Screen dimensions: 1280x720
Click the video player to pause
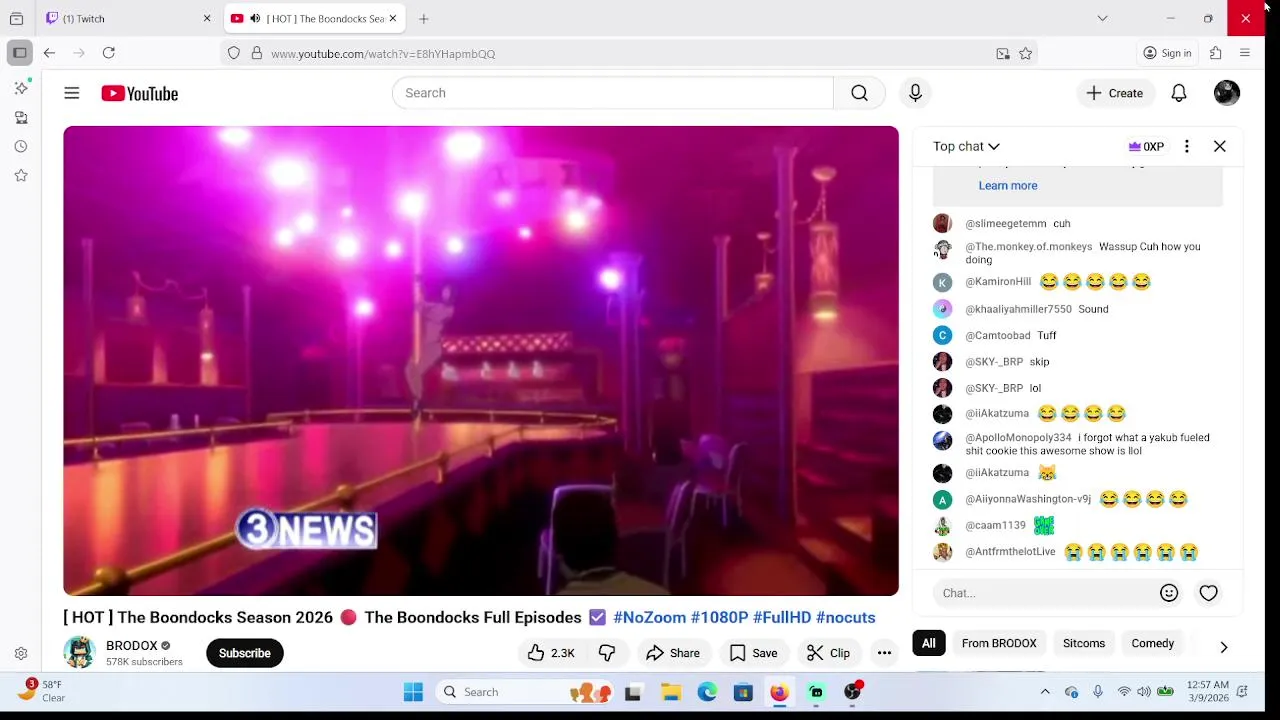pyautogui.click(x=481, y=361)
